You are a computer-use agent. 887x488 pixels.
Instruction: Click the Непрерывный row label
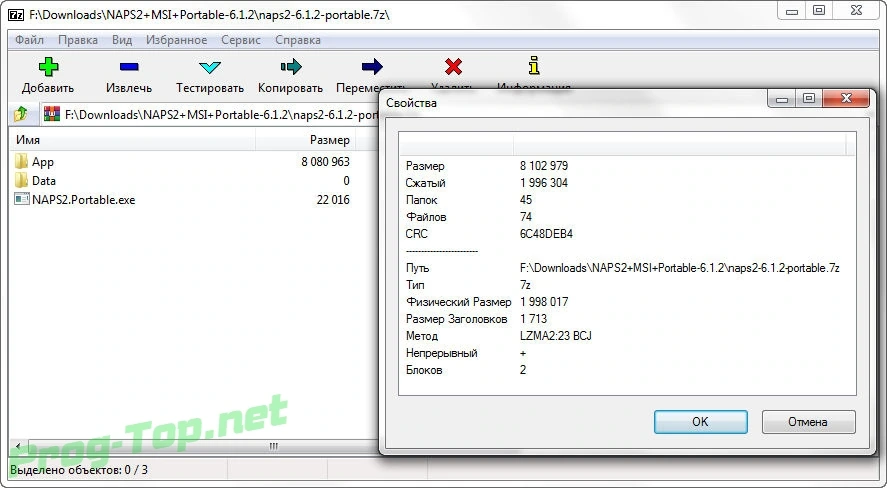click(441, 353)
